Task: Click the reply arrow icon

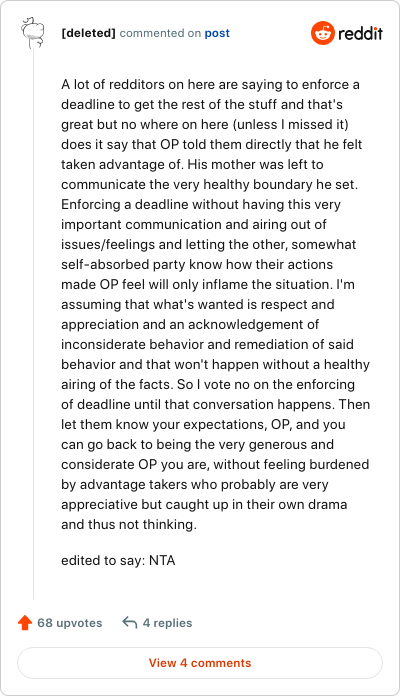Action: point(130,623)
